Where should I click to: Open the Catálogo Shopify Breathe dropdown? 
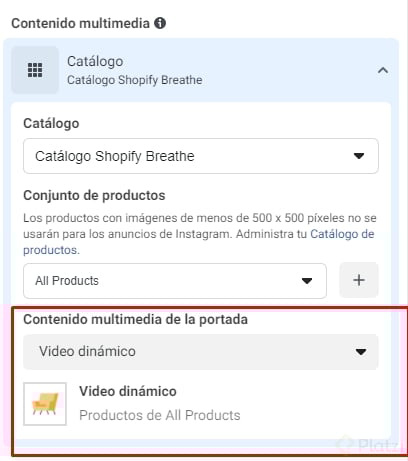[201, 156]
